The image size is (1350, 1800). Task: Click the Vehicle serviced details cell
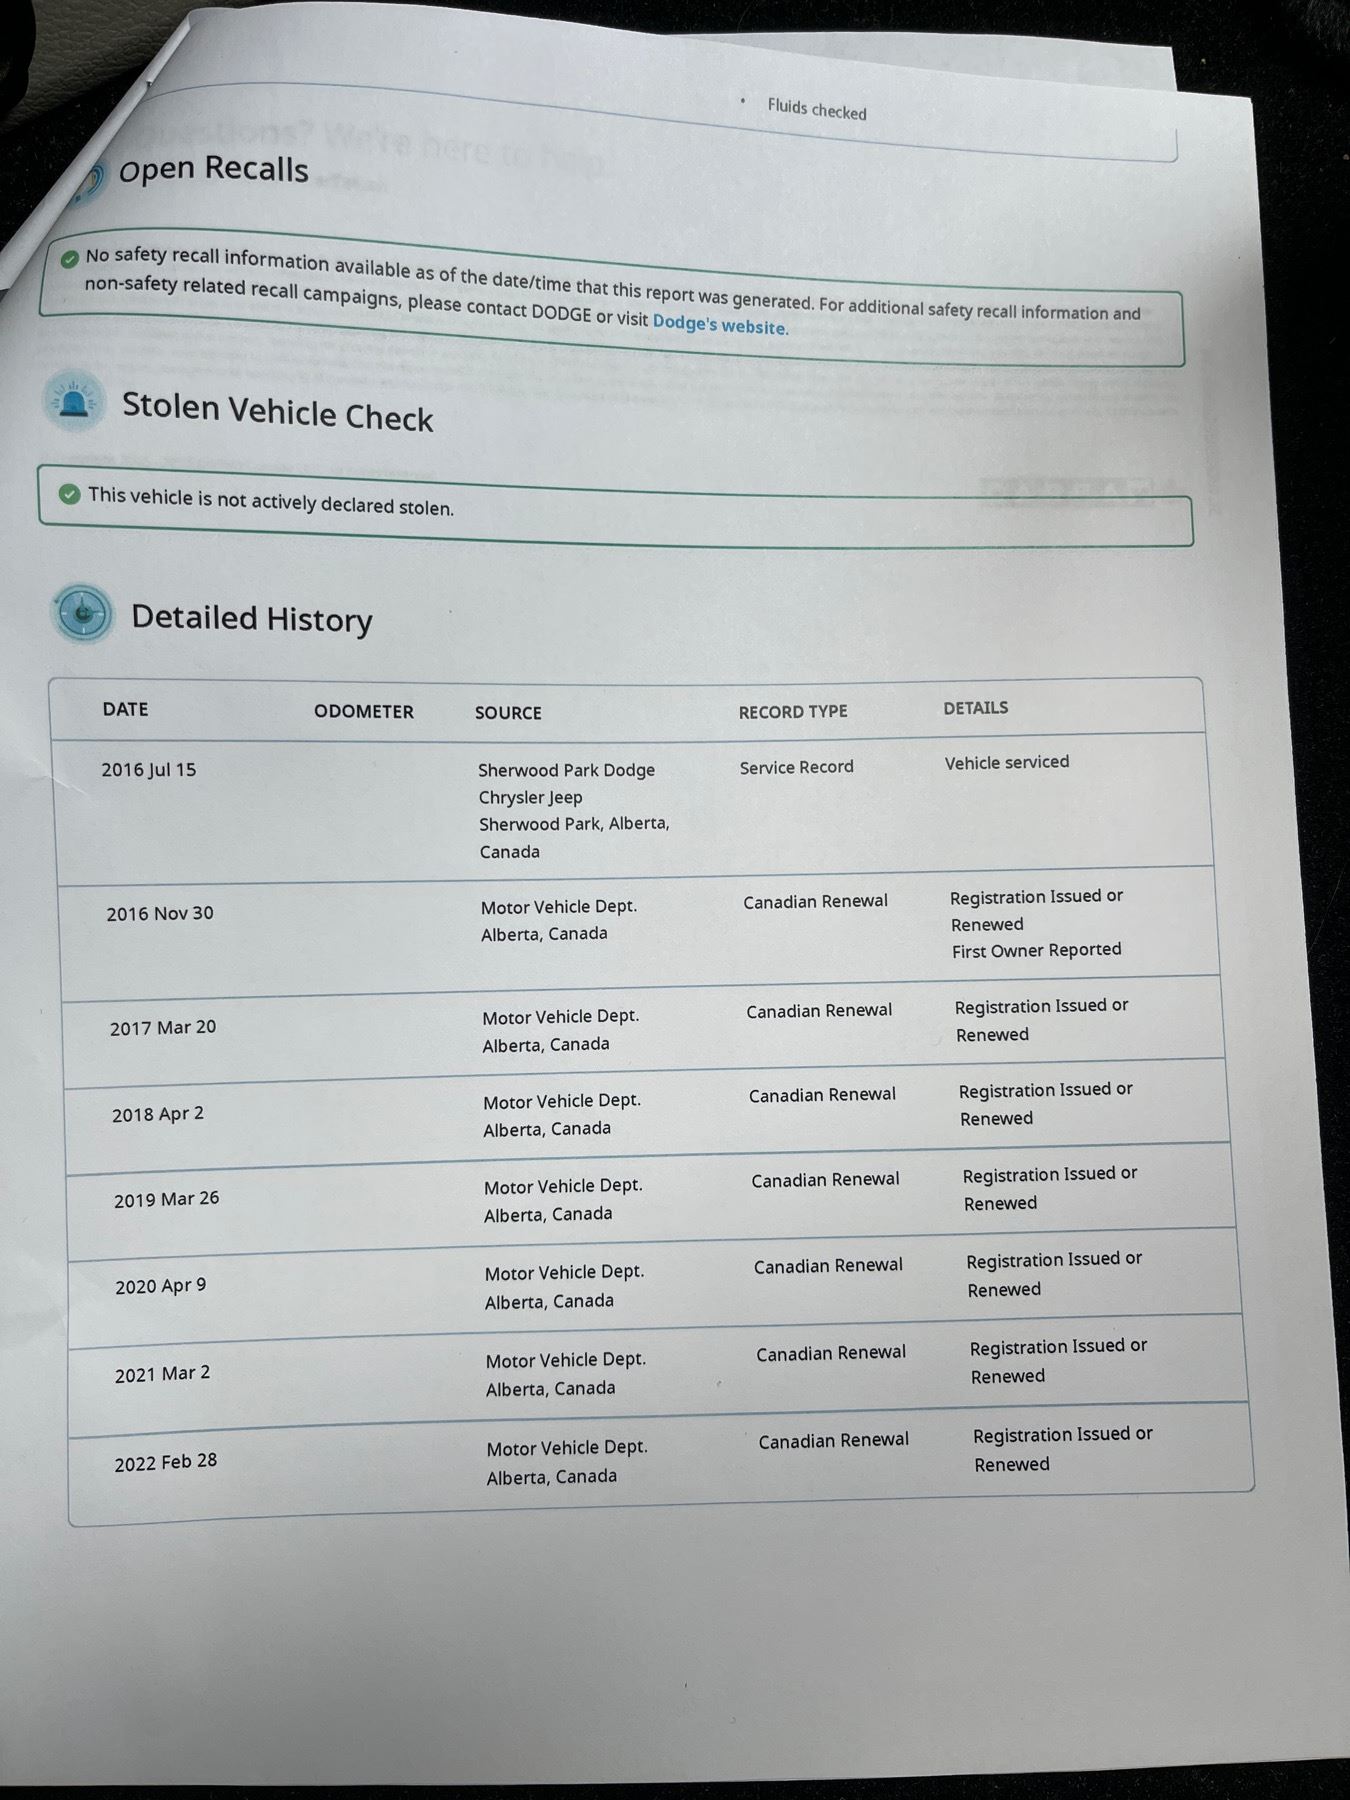1006,762
